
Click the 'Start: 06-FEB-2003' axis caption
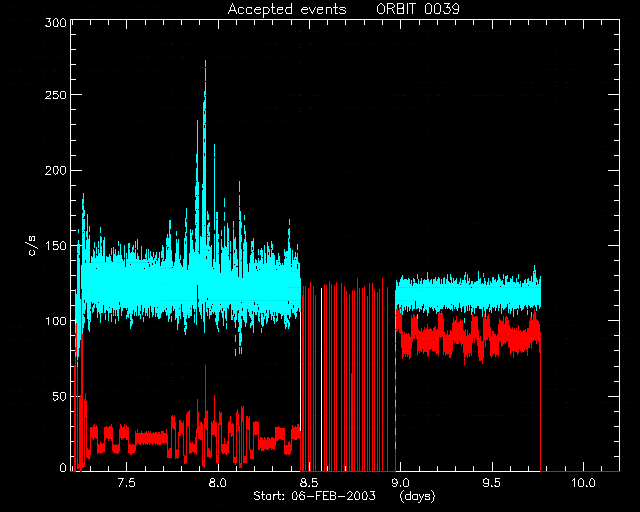[x=314, y=496]
